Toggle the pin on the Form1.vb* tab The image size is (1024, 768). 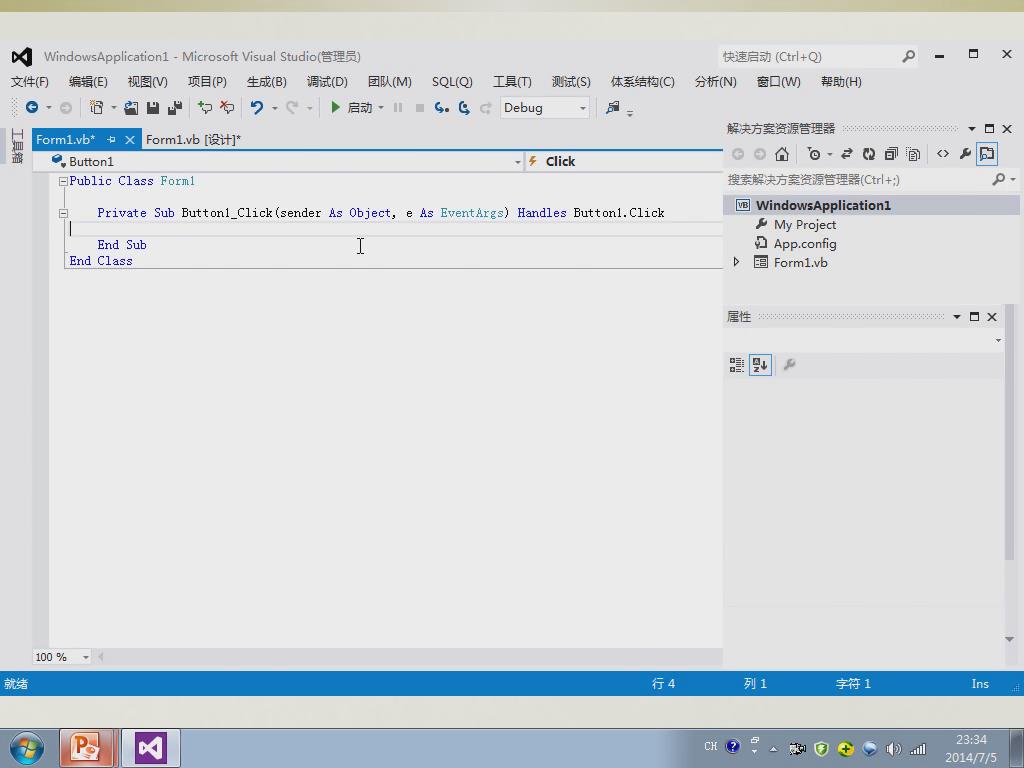tap(111, 140)
